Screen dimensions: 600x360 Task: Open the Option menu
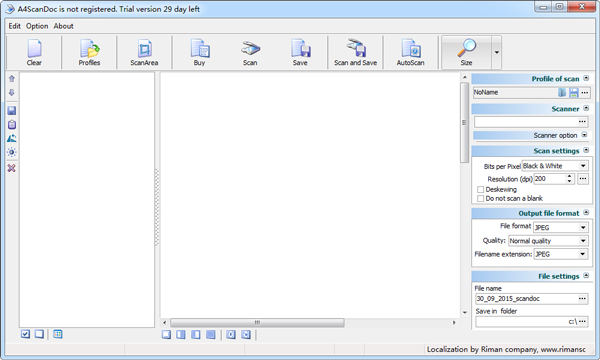tap(37, 26)
